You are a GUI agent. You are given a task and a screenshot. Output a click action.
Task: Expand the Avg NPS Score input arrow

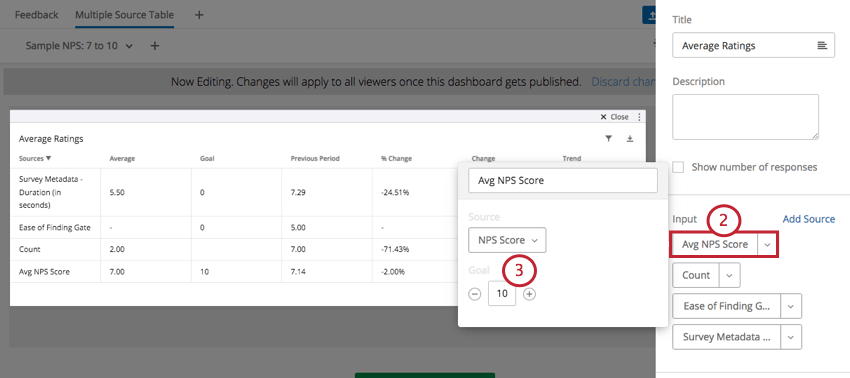768,245
